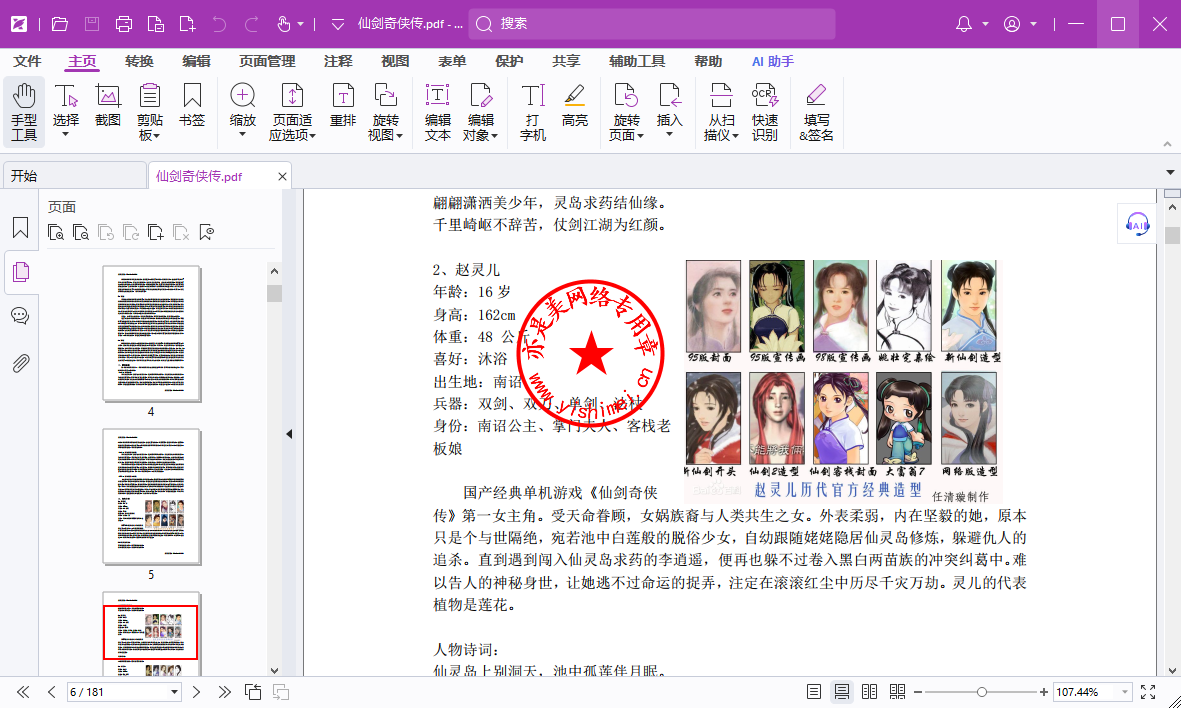Click the previous view icon in status bar
This screenshot has width=1181, height=708.
[x=253, y=691]
